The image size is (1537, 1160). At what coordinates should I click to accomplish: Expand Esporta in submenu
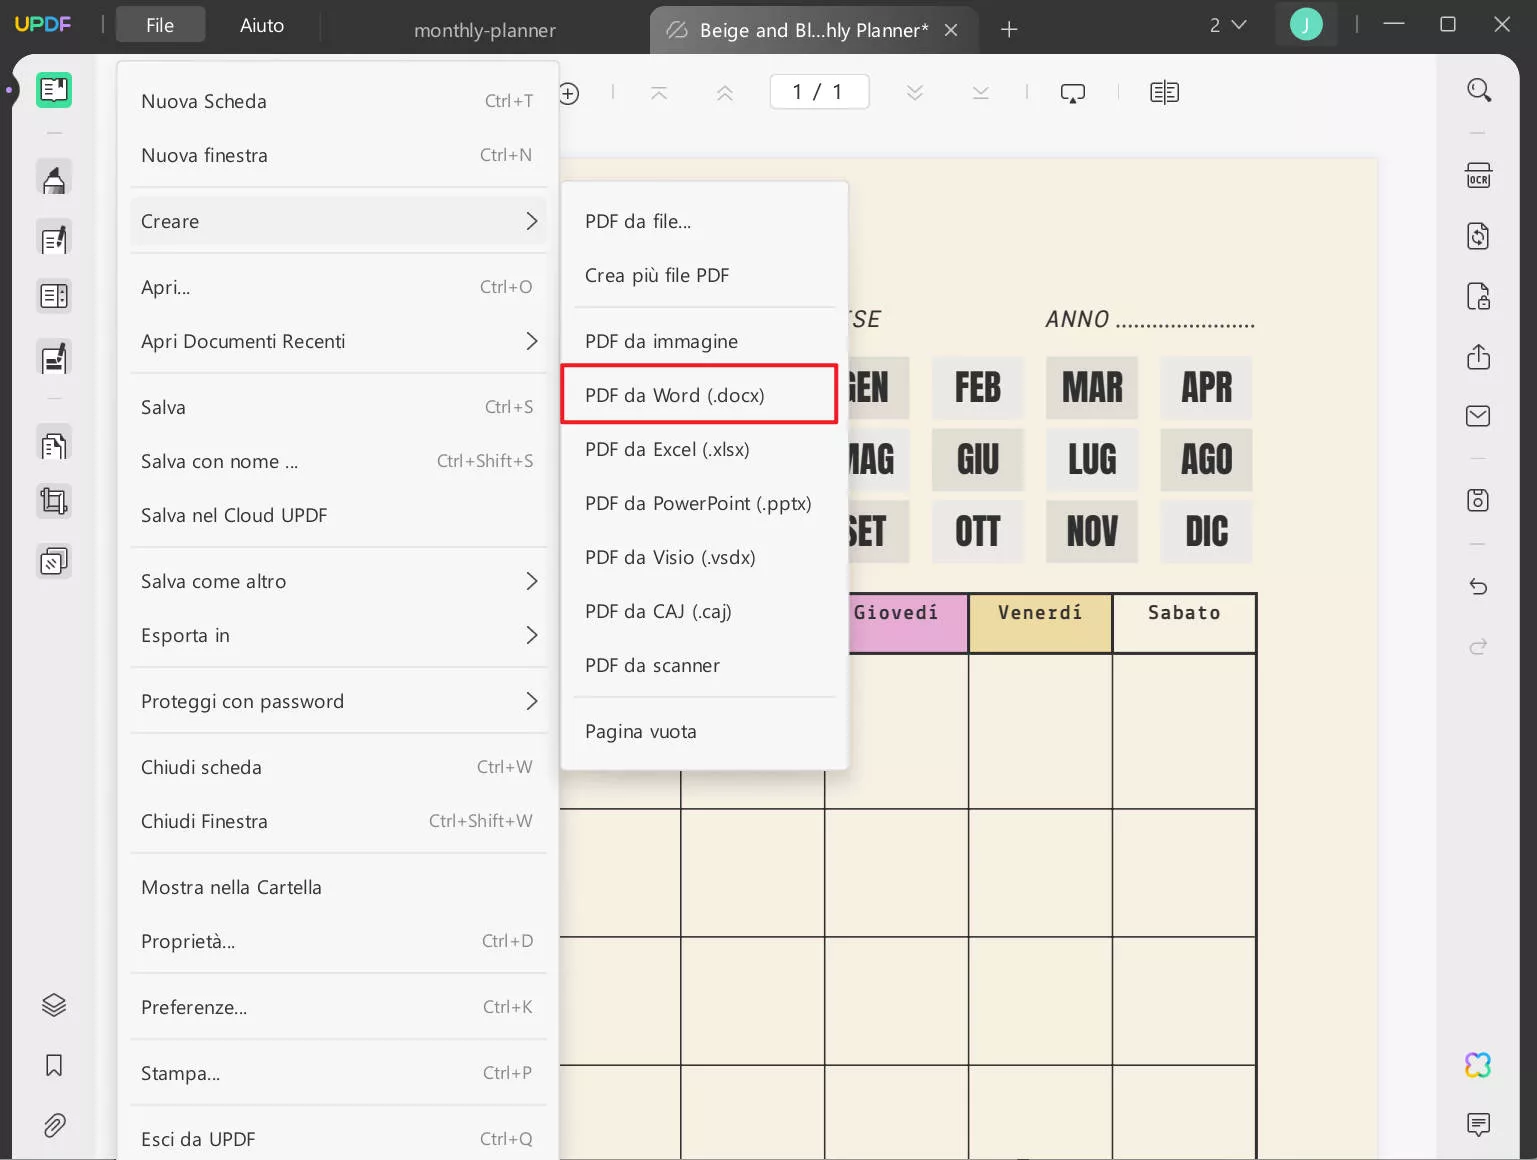point(338,635)
